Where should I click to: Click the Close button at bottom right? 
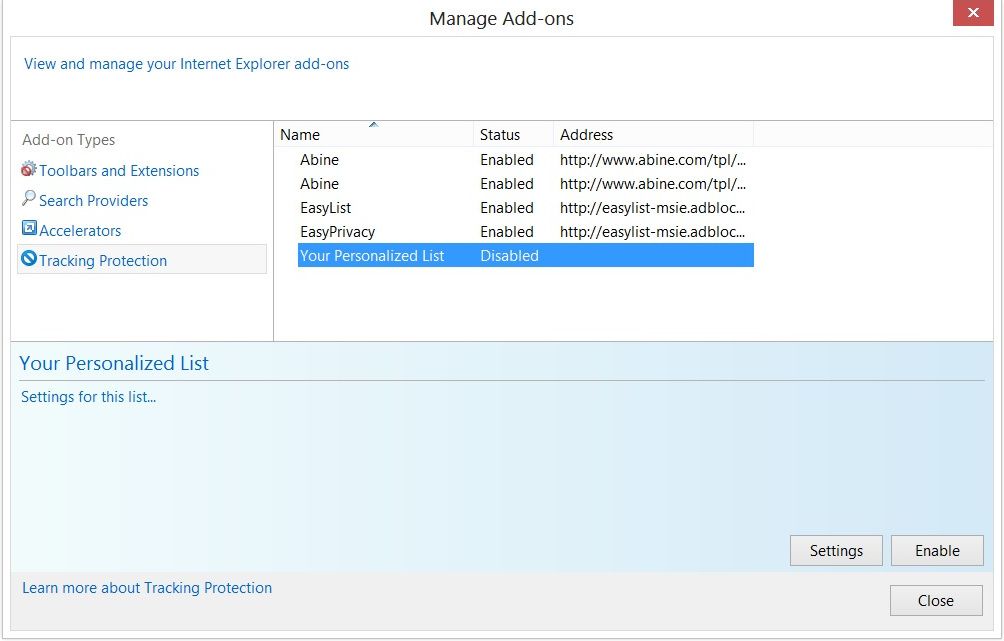tap(936, 601)
